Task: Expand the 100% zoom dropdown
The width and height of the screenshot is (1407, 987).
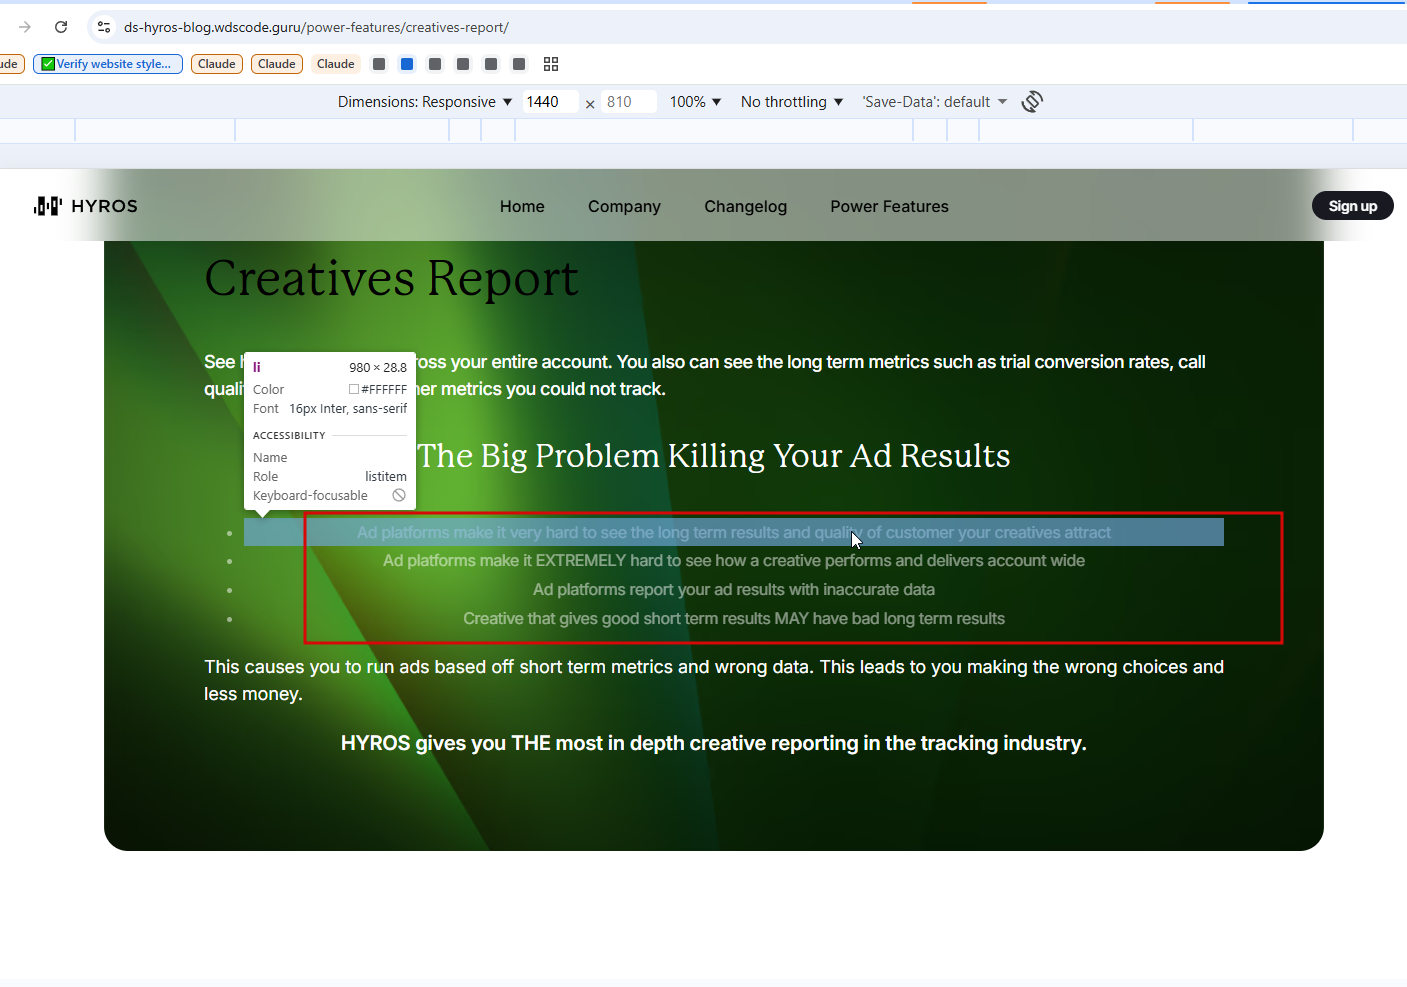Action: pos(695,102)
